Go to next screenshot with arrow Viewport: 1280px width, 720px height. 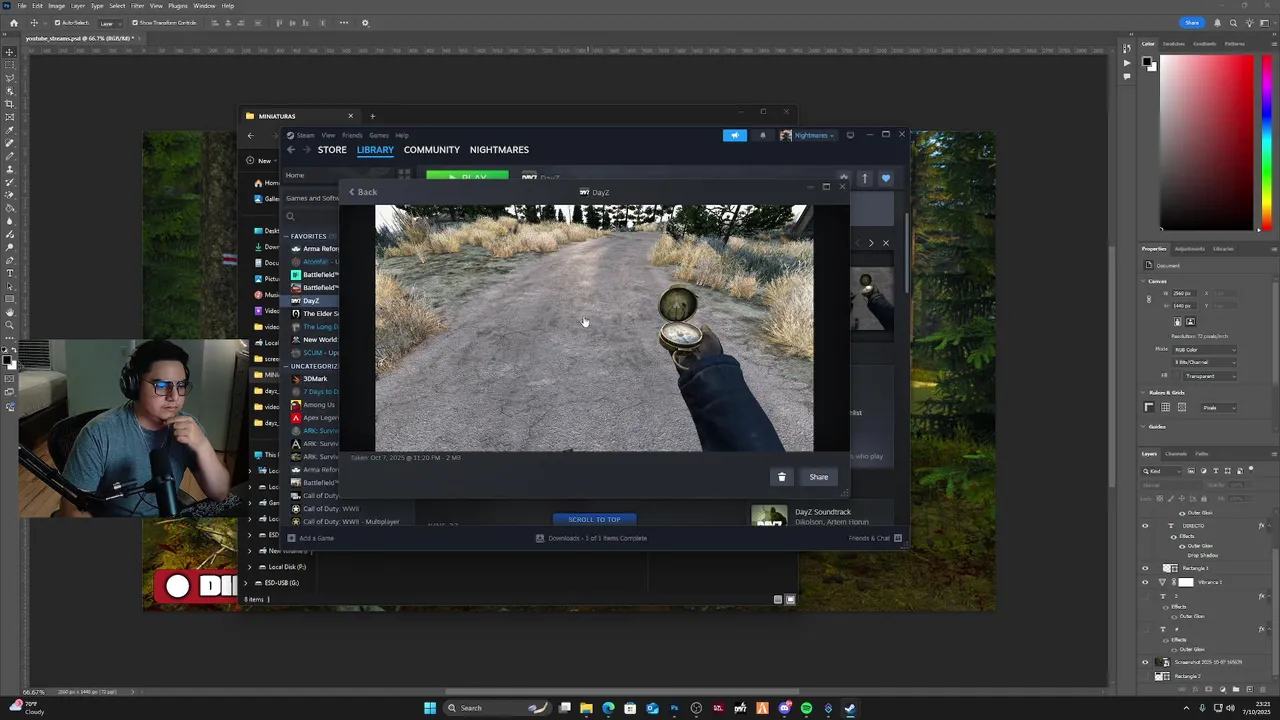click(871, 243)
